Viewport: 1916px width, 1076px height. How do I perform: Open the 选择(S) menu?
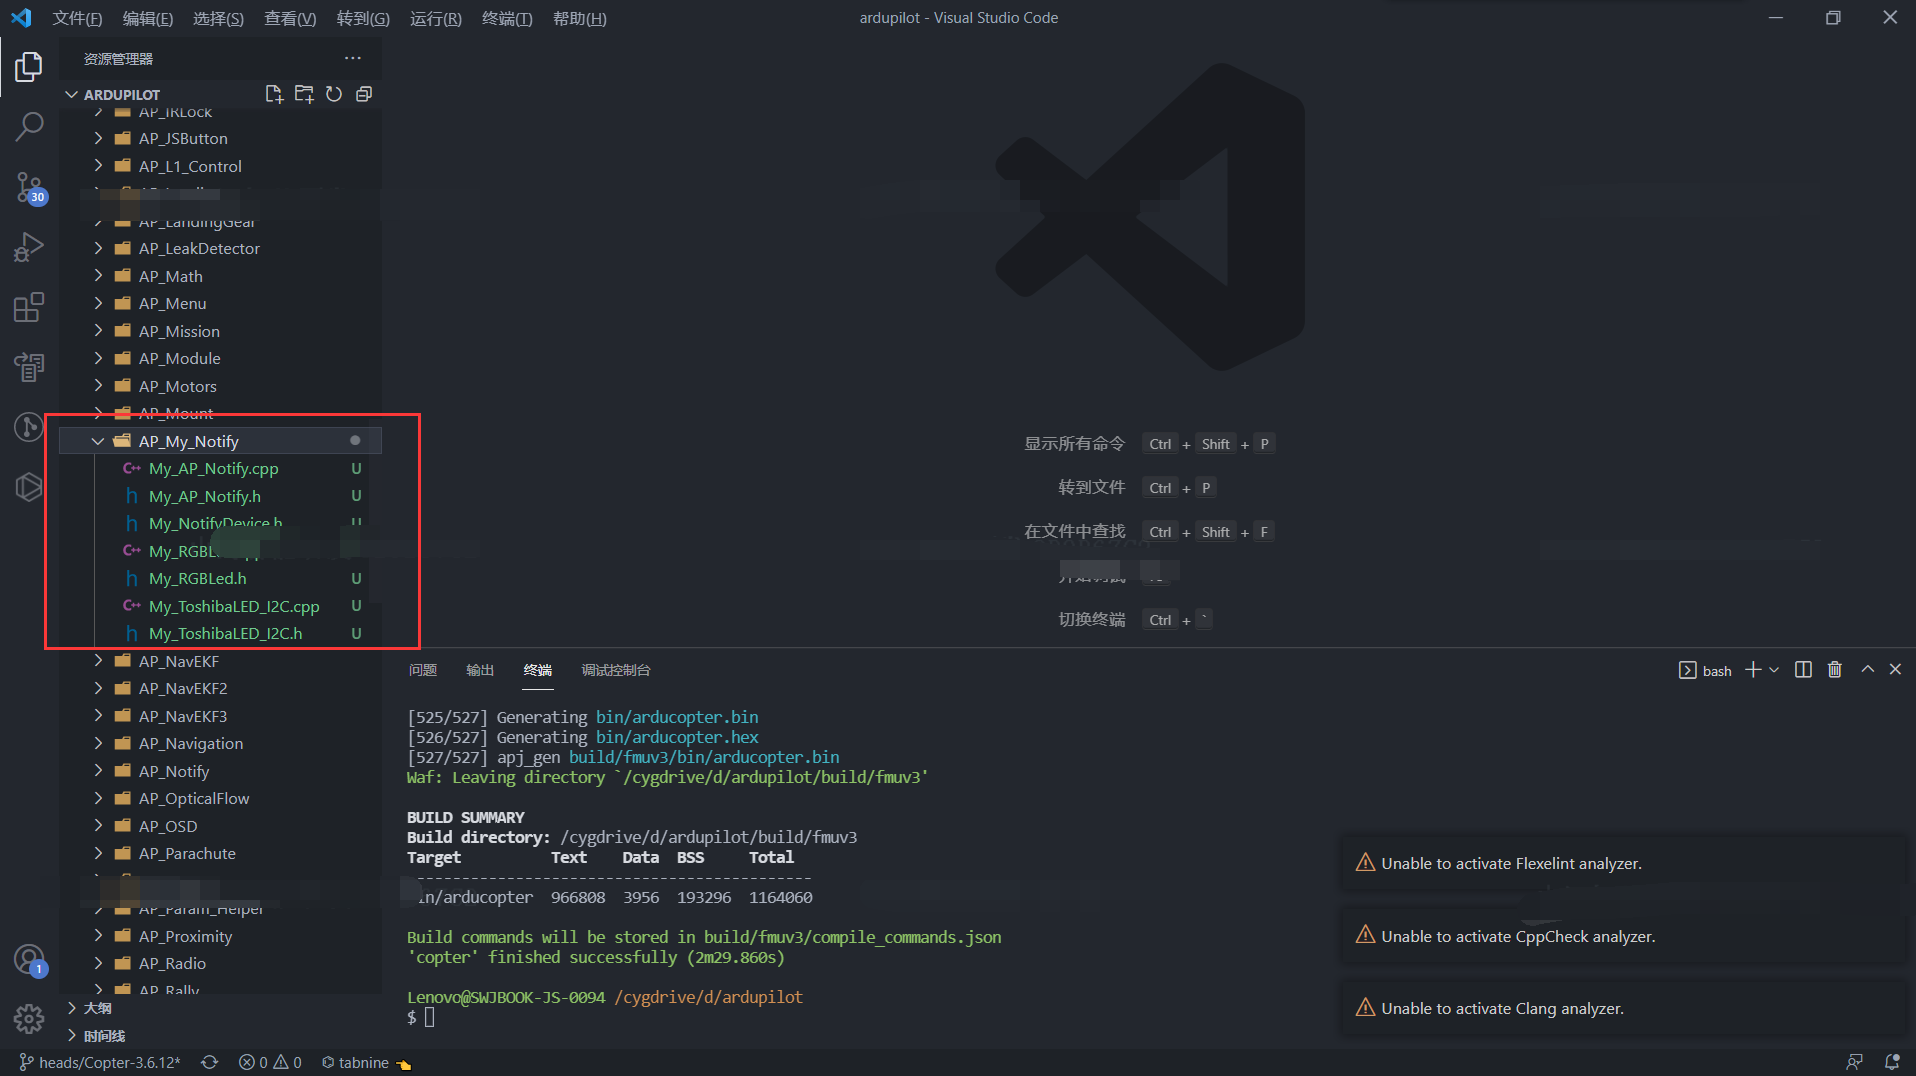[218, 18]
